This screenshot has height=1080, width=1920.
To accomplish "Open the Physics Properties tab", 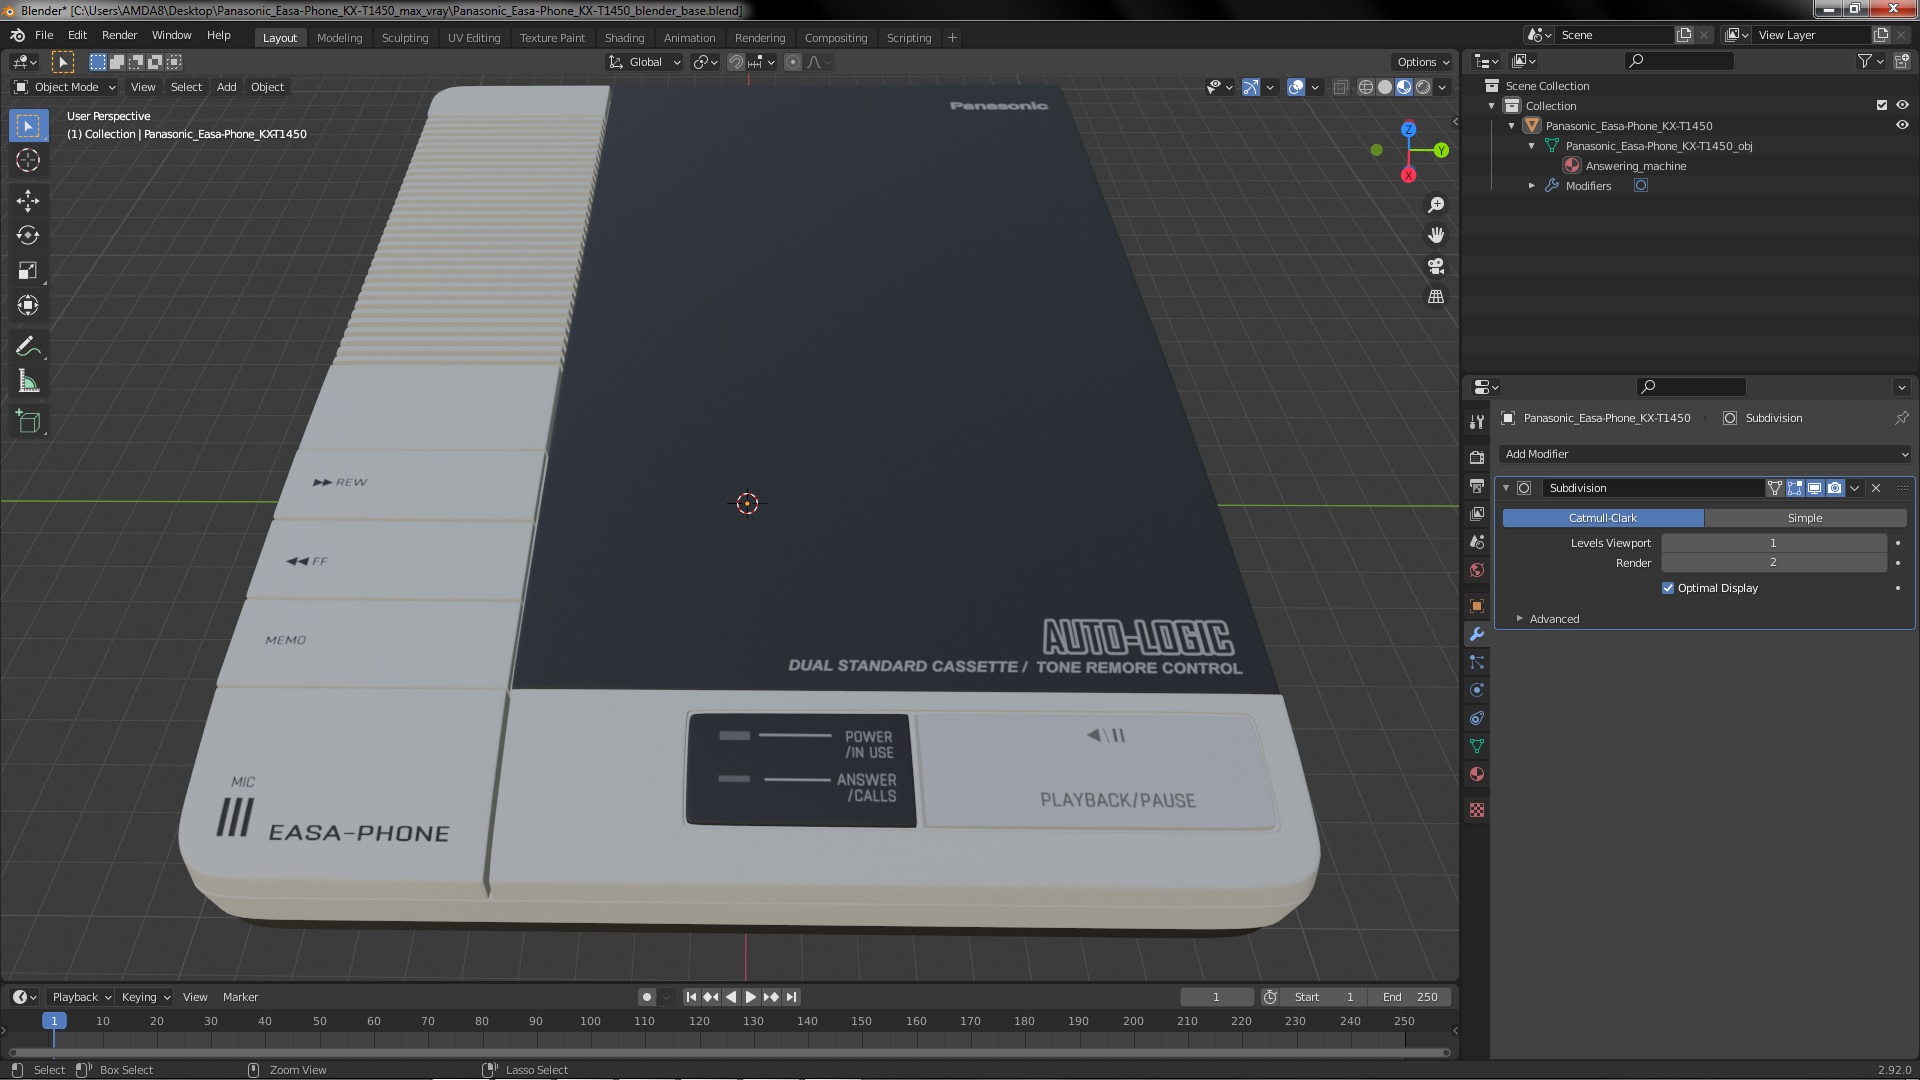I will (1477, 690).
